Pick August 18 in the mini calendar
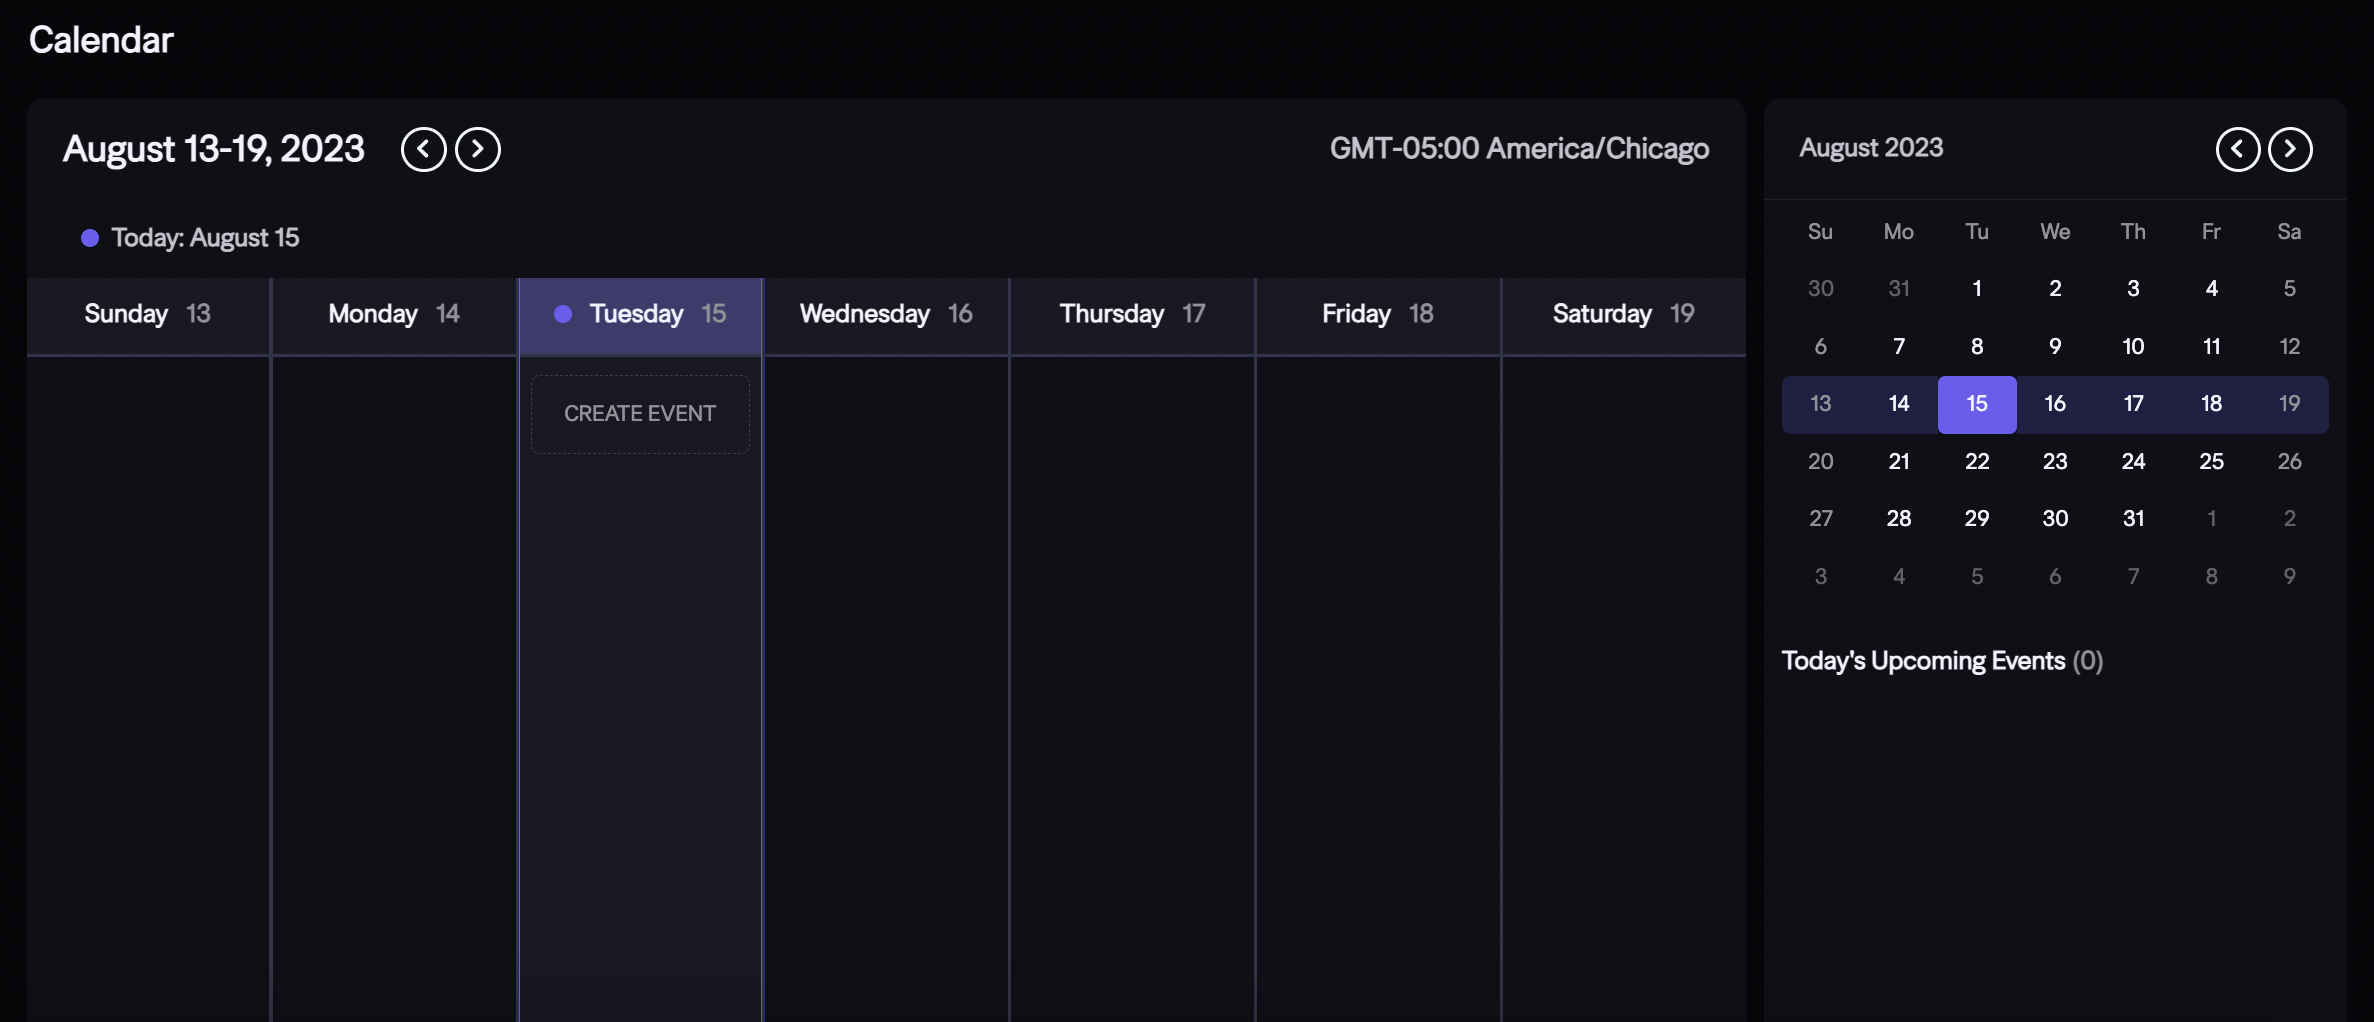Screen dimensions: 2374x1022 [x=2211, y=404]
